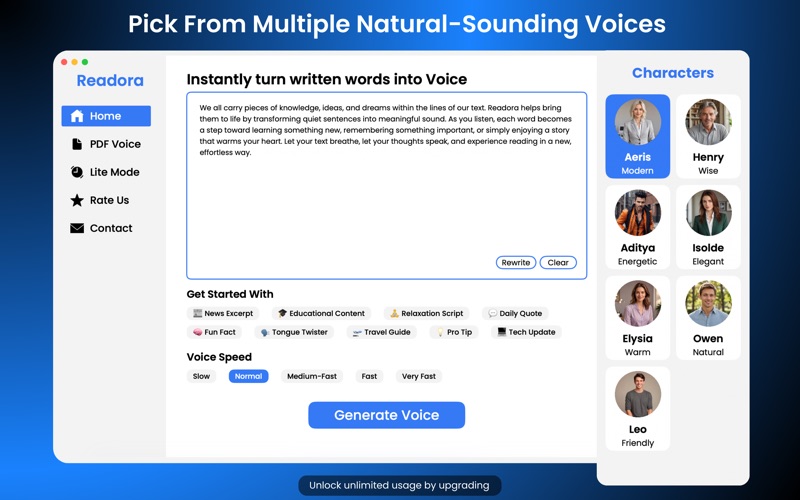Open the Home menu item
The image size is (800, 500).
coord(106,116)
